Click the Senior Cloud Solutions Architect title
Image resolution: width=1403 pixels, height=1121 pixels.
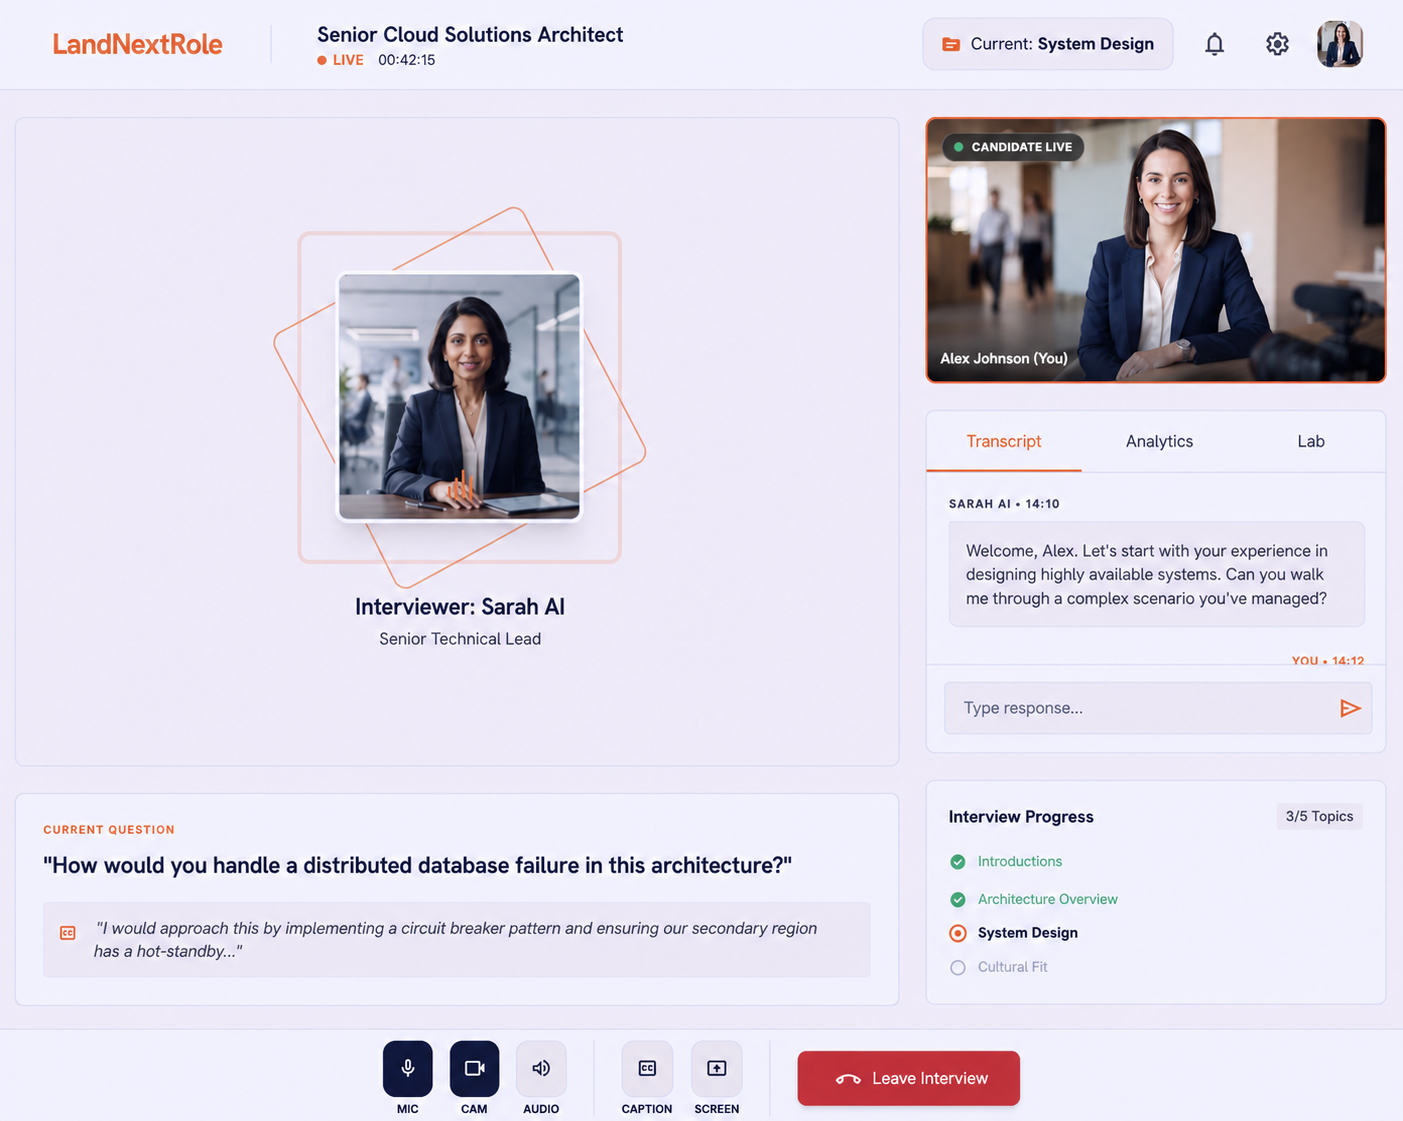[x=470, y=34]
